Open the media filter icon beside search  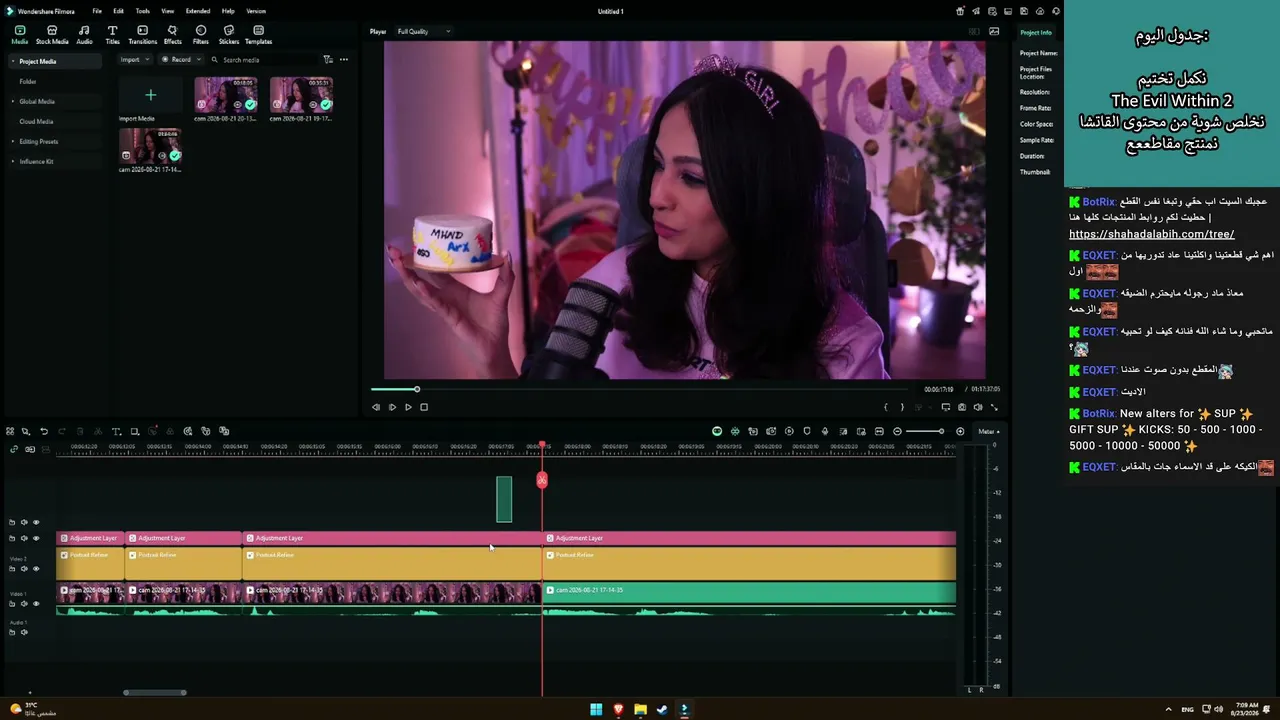click(328, 59)
